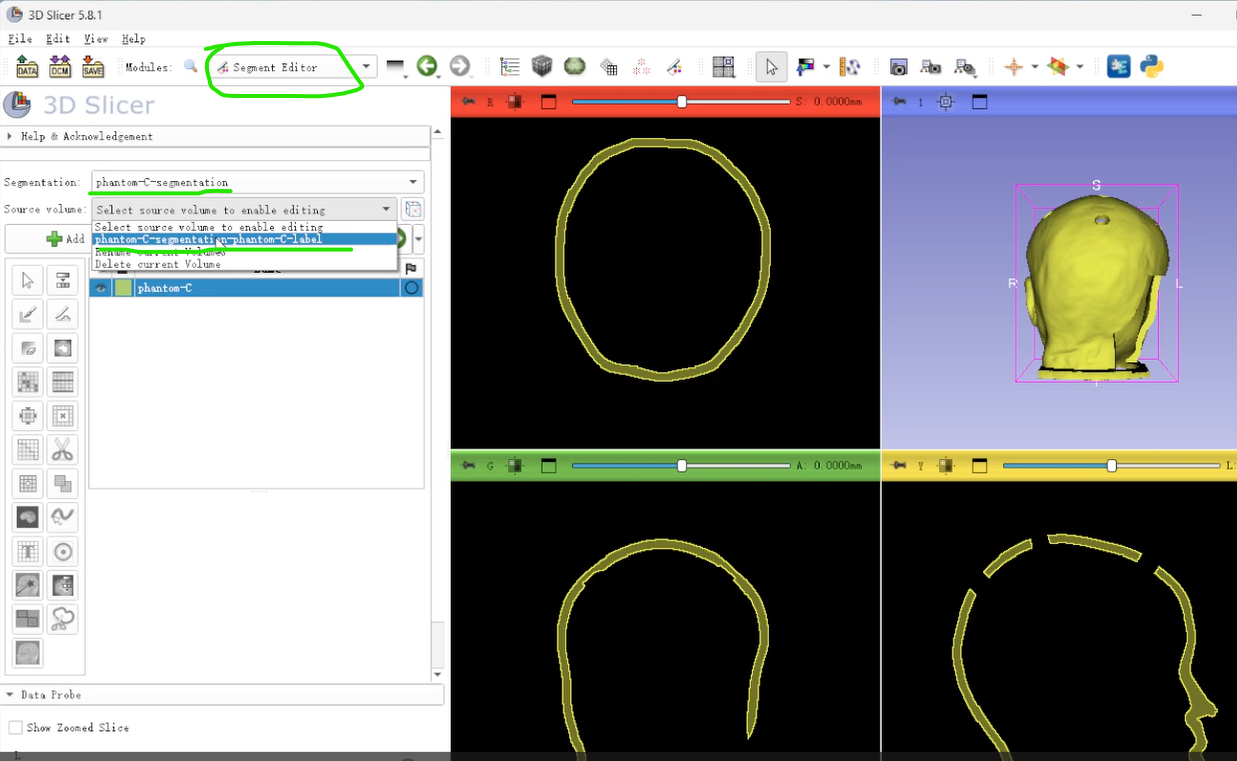
Task: Click the ruler markups toolbar icon
Action: [x=850, y=67]
